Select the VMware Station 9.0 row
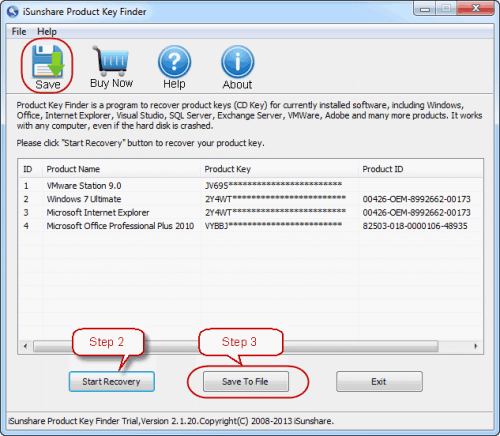Screen dimensions: 500x436 (x=250, y=185)
